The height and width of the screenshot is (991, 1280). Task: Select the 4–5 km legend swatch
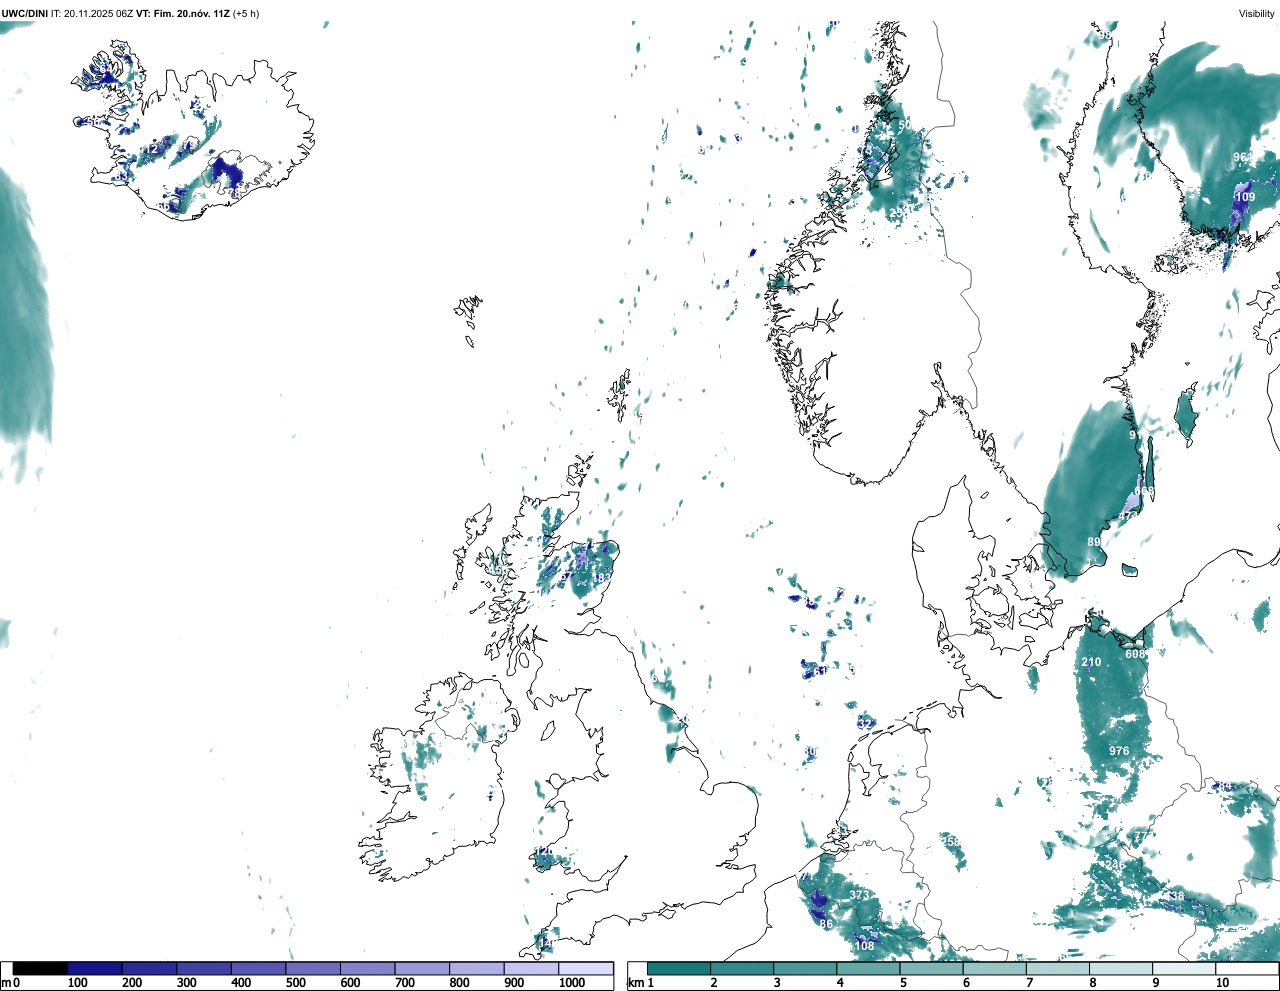coord(868,968)
